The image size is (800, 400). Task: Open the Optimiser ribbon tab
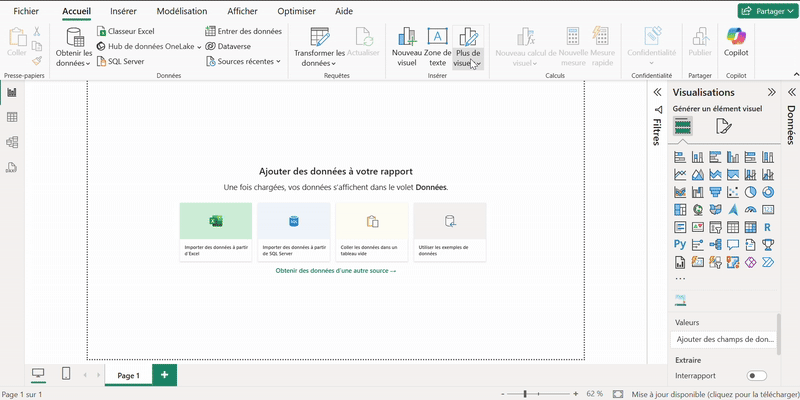[296, 11]
